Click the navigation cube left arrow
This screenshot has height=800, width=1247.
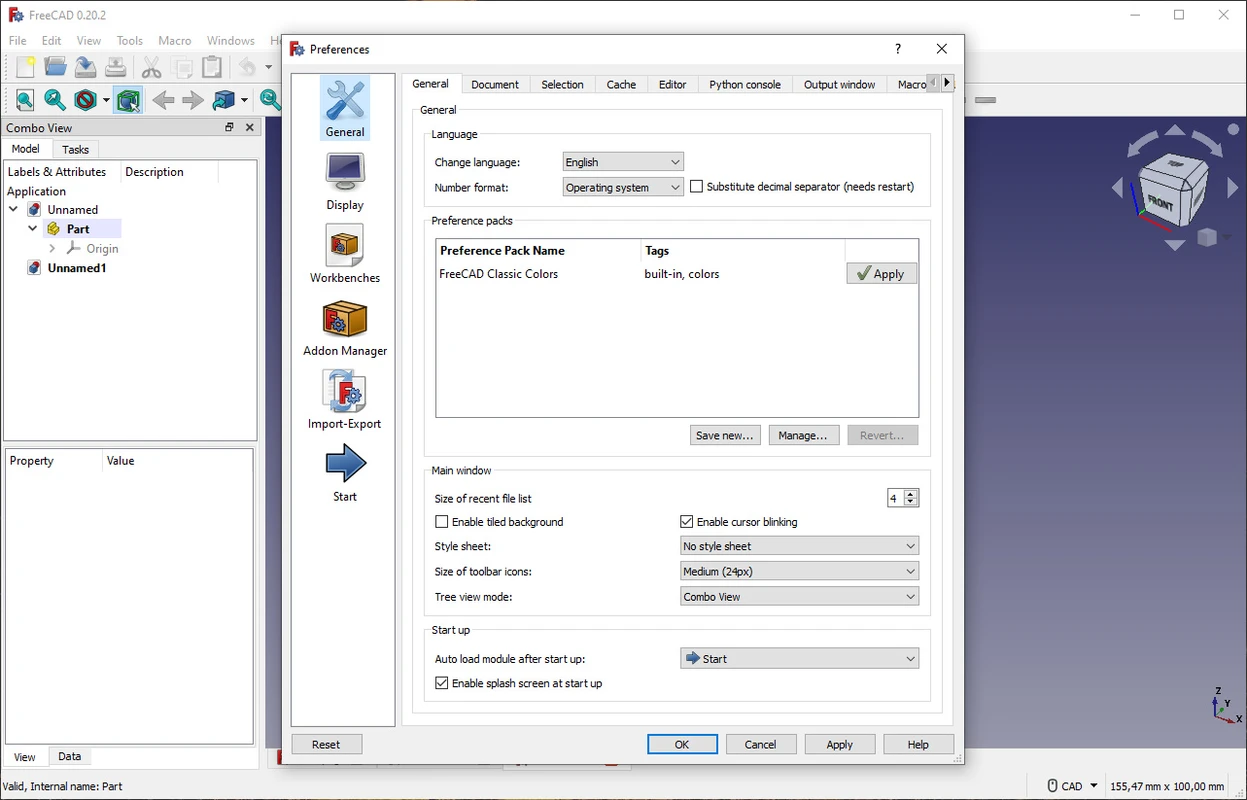[1119, 187]
